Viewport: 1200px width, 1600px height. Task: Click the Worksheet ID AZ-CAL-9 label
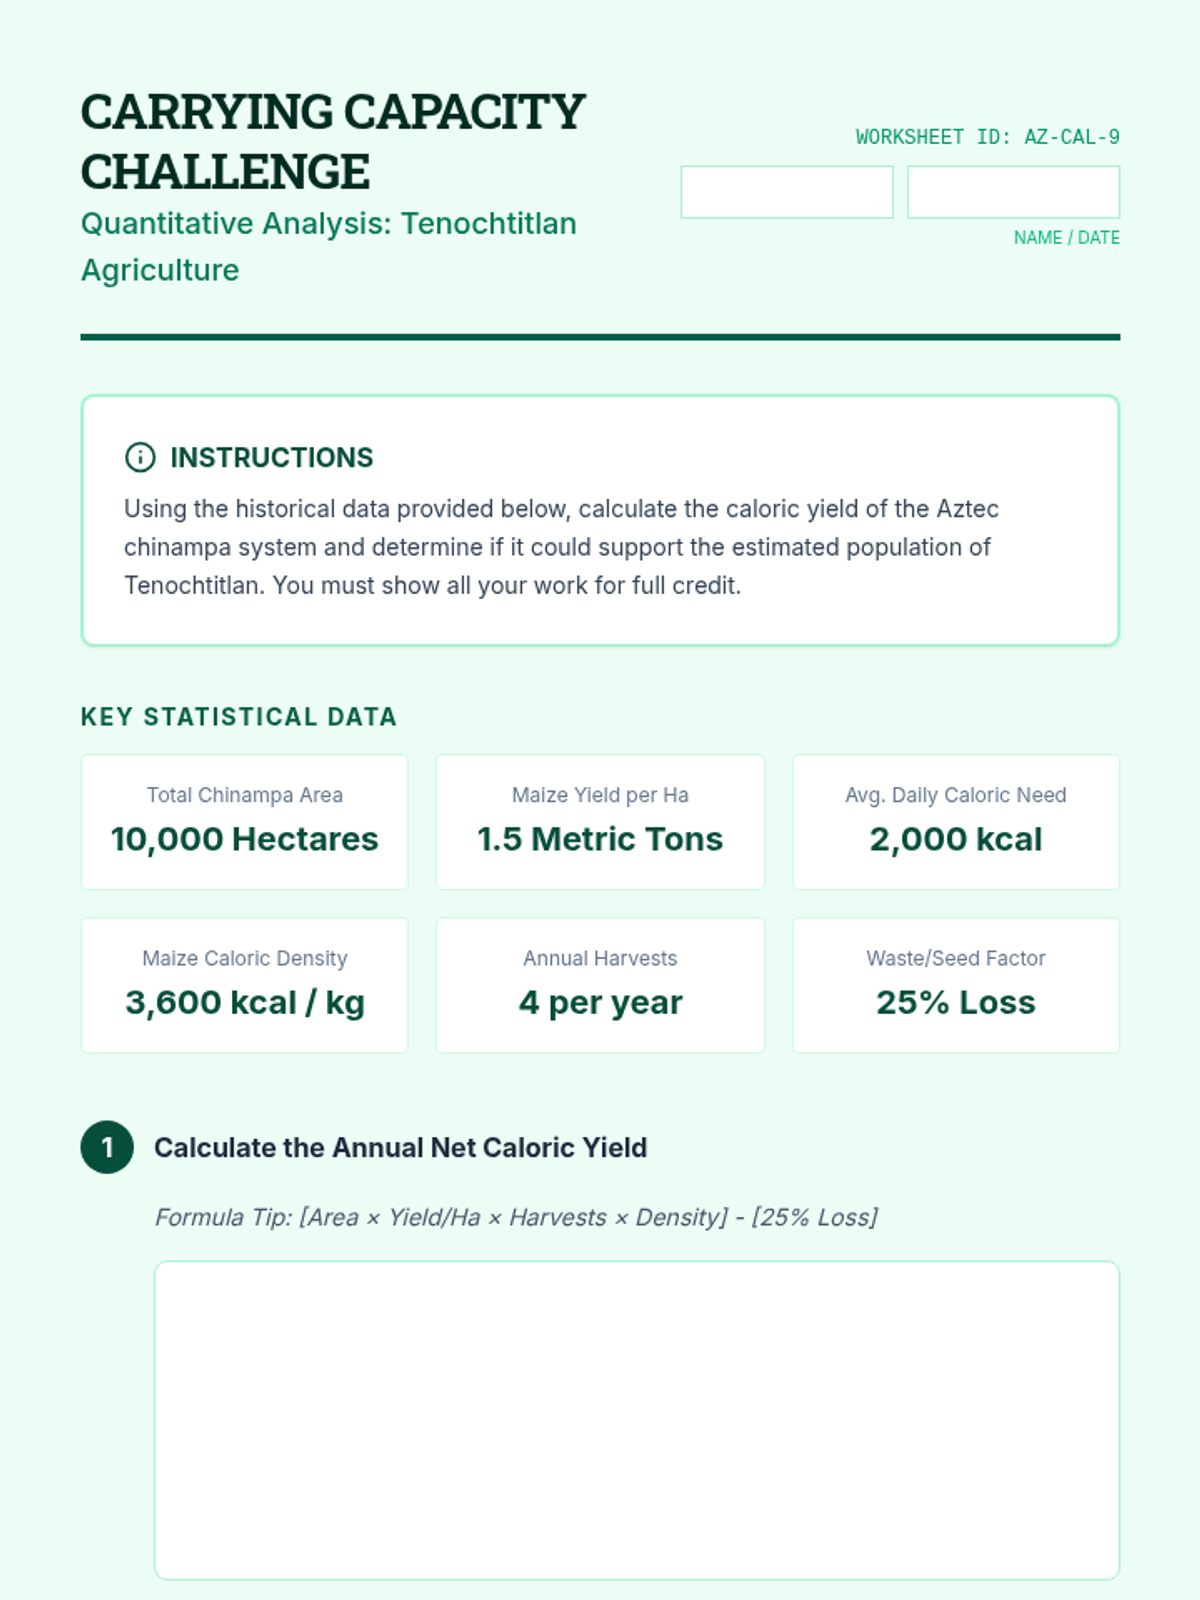point(988,137)
